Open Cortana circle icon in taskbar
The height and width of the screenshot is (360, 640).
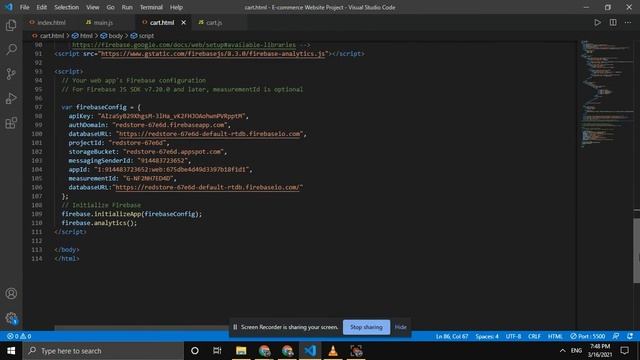pos(195,351)
